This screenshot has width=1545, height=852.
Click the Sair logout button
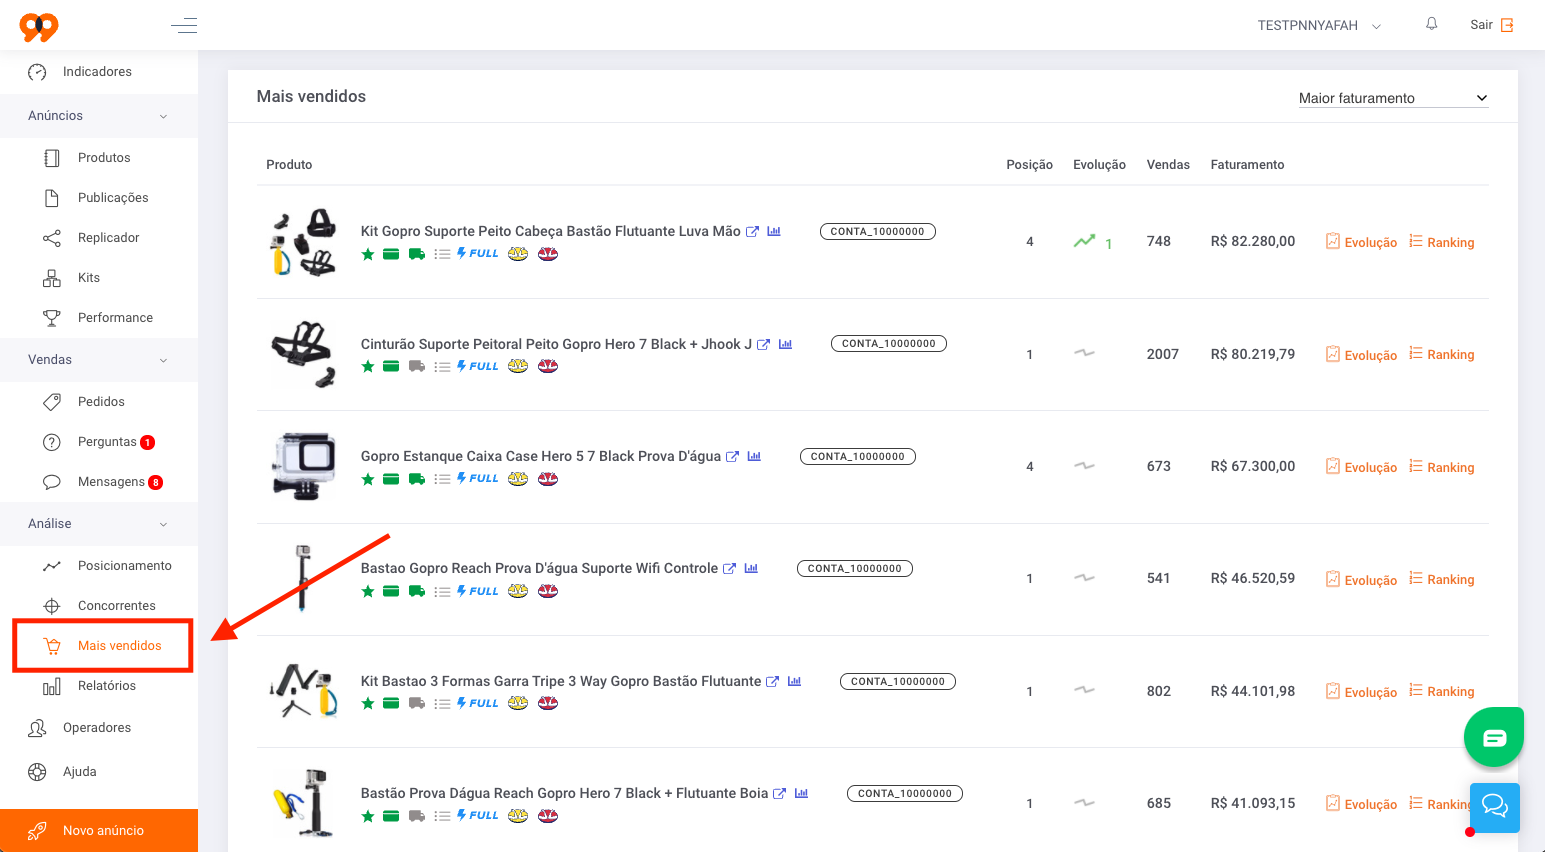coord(1492,25)
